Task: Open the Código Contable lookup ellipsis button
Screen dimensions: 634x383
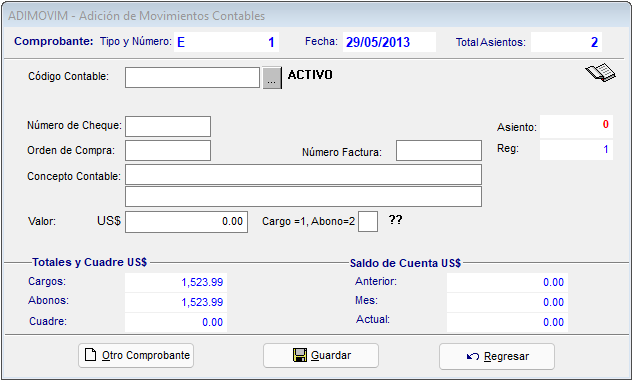Action: pyautogui.click(x=272, y=78)
